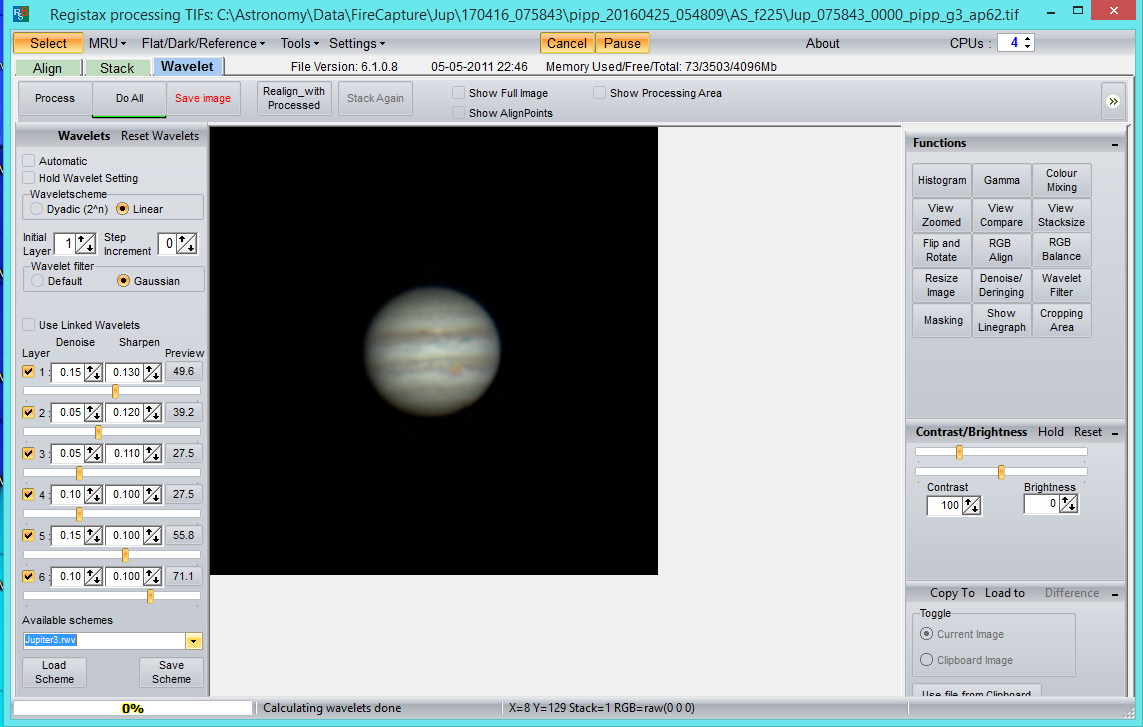Adjust Initial Layer spinner arrows
Screen dimensions: 1143x727
pos(85,244)
